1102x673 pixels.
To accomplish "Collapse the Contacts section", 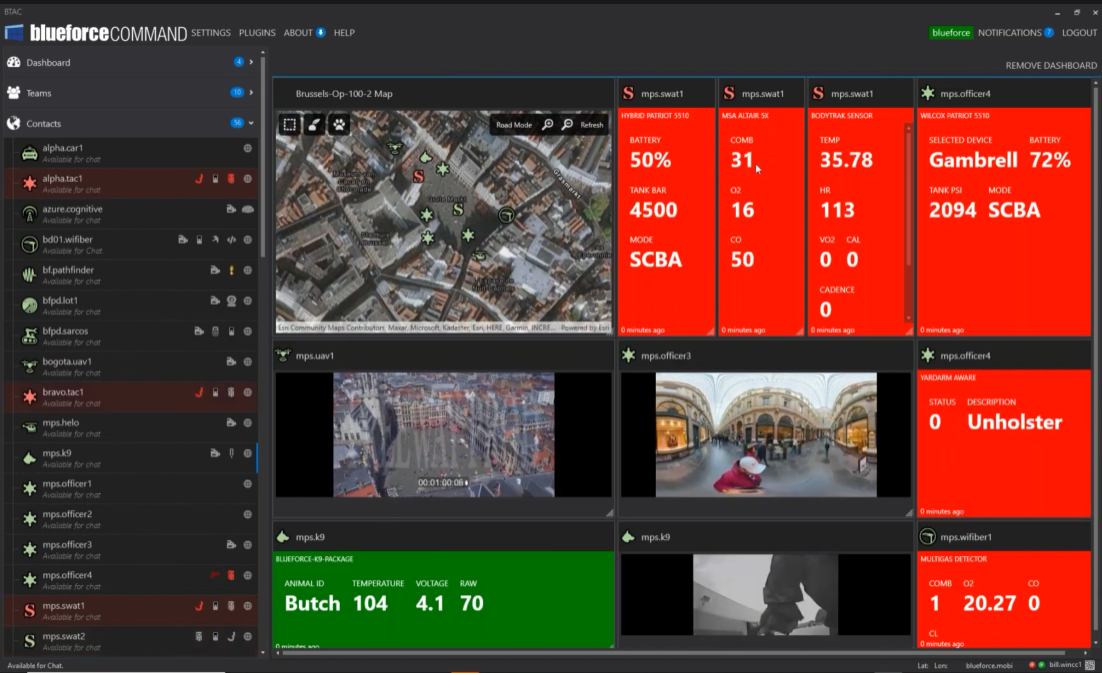I will (251, 124).
